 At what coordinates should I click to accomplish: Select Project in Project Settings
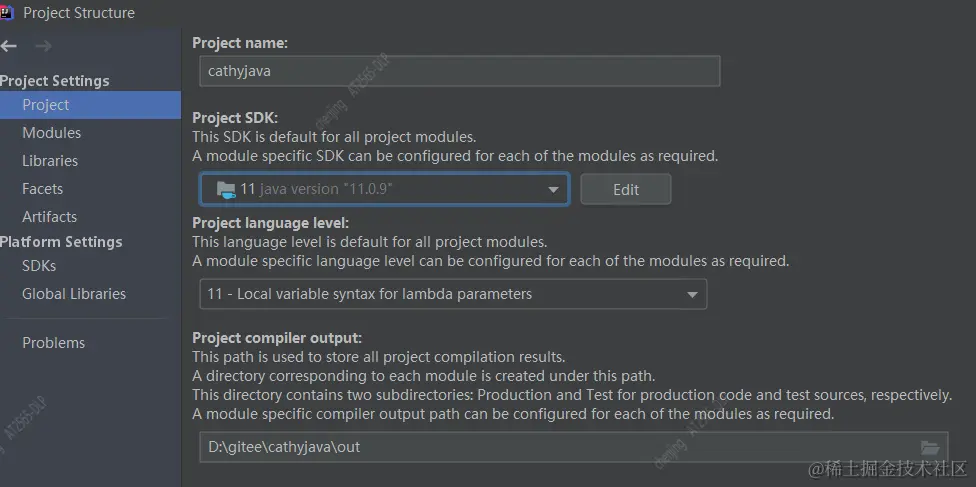tap(90, 105)
